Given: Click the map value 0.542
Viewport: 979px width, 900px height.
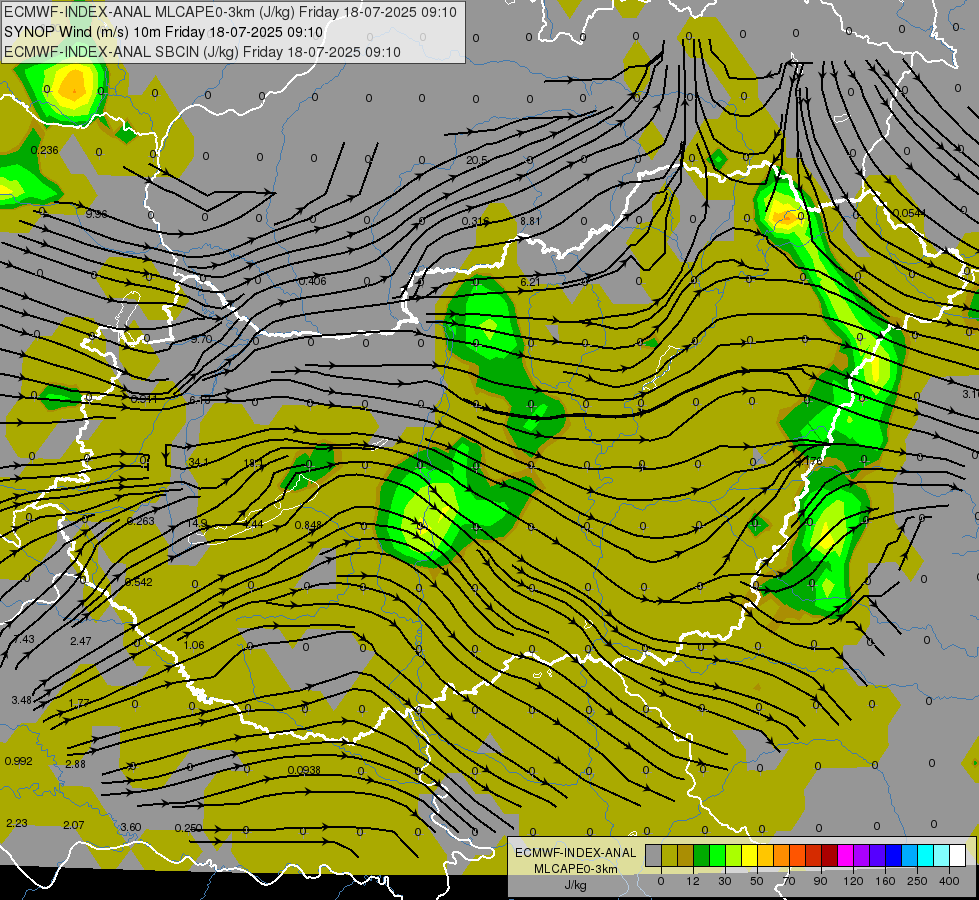Looking at the screenshot, I should pos(139,583).
